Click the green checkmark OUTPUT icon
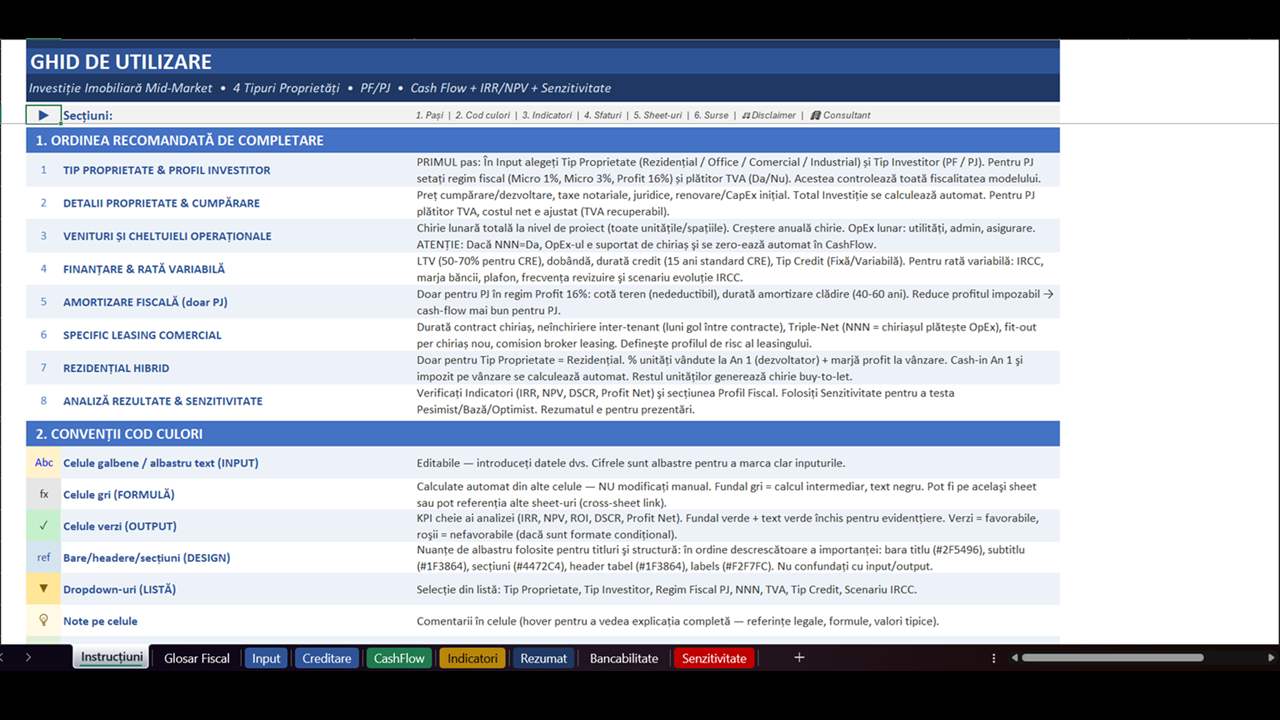1280x720 pixels. (x=44, y=526)
